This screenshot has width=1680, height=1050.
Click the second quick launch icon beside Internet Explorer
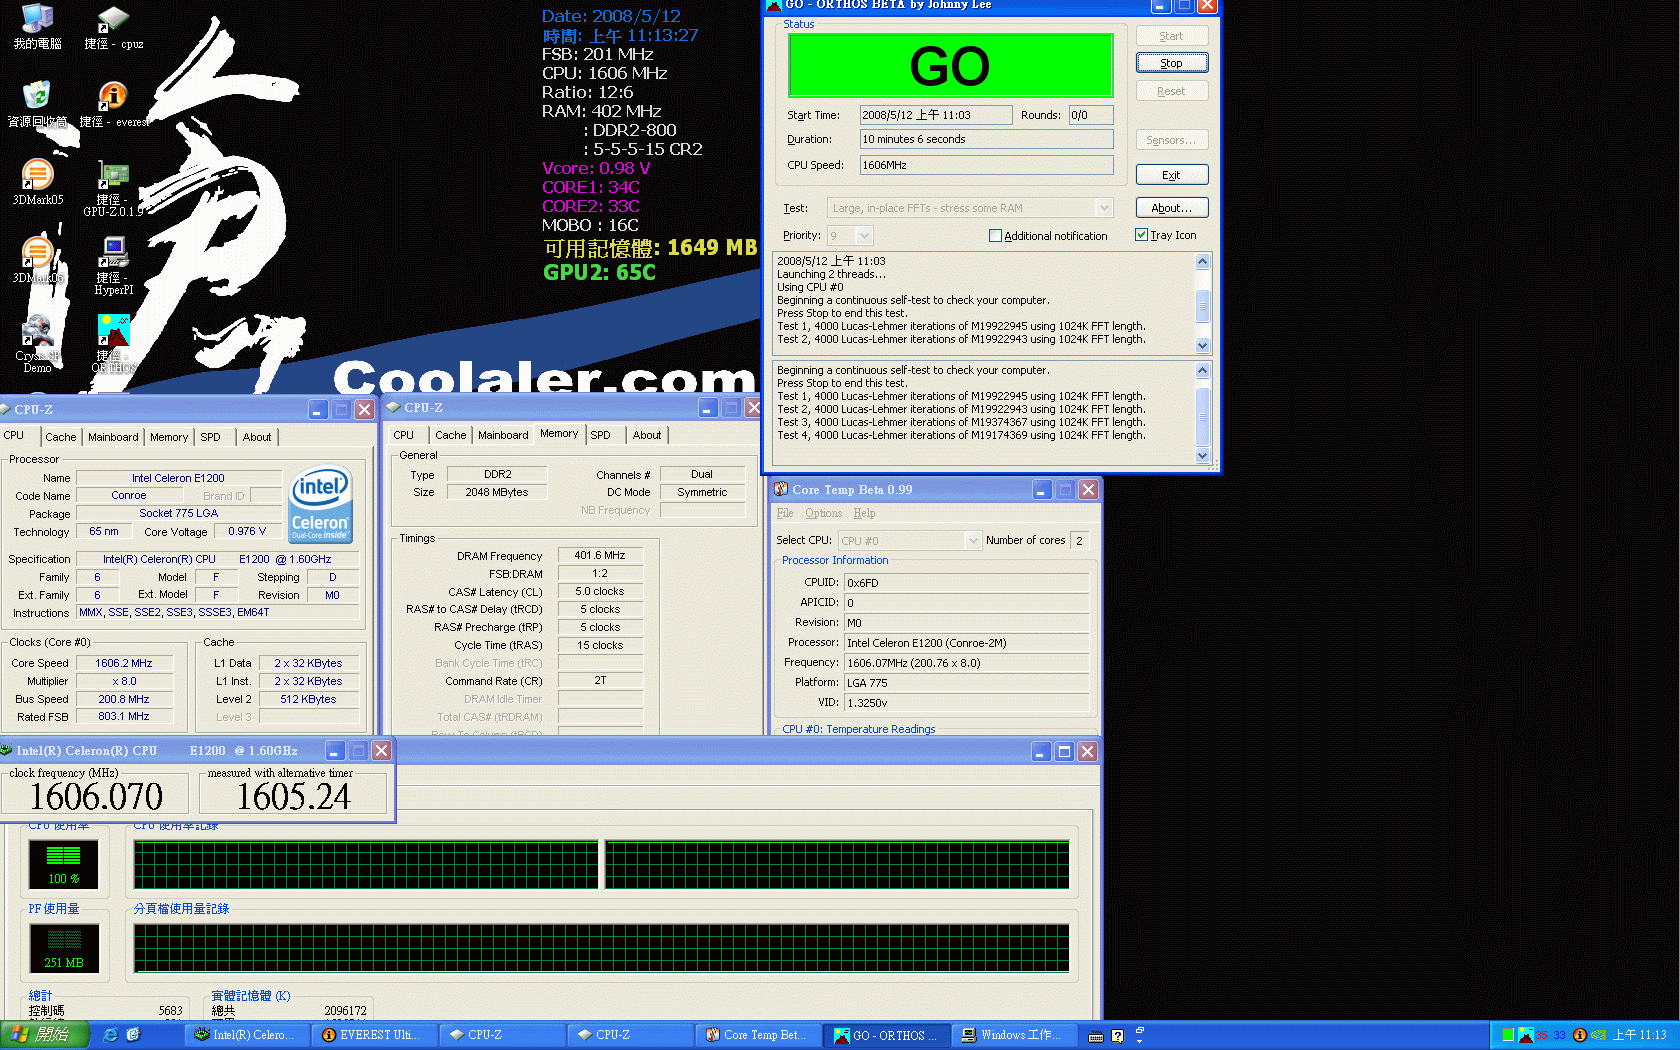point(133,1035)
